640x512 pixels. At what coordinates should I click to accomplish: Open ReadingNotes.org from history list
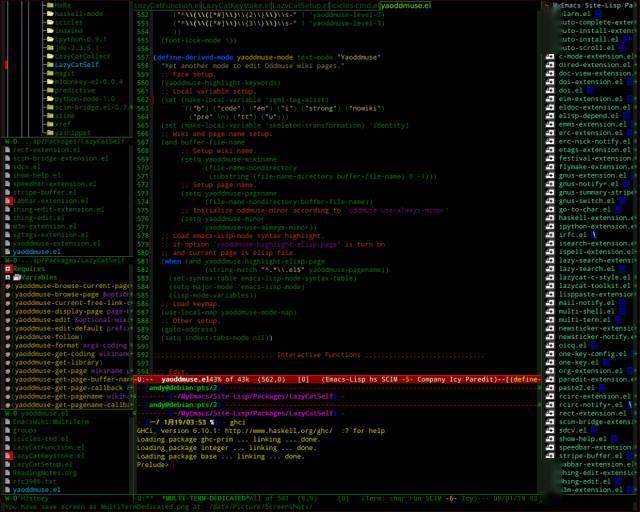pos(44,473)
